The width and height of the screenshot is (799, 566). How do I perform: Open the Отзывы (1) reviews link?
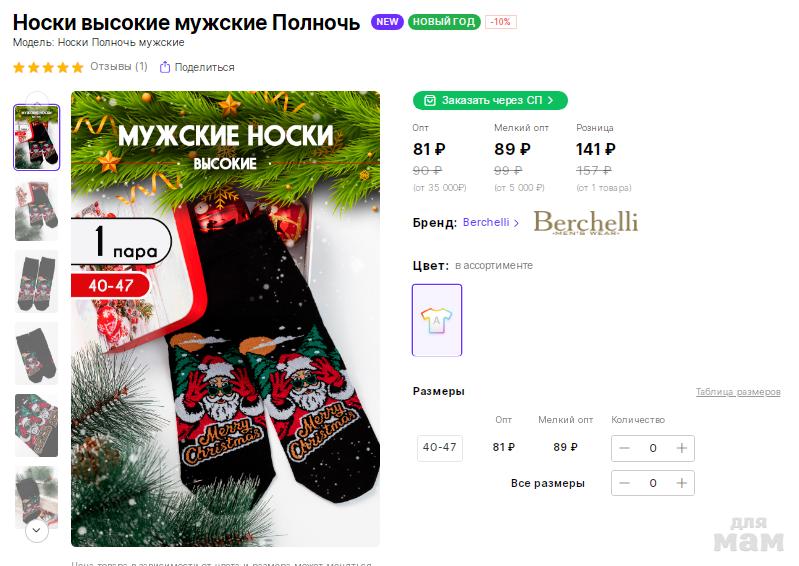(x=118, y=67)
